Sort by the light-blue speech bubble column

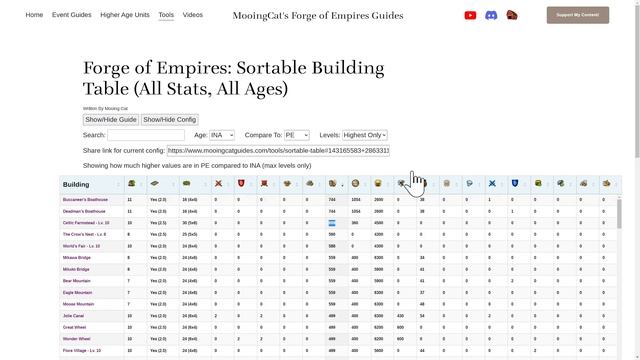(x=469, y=184)
